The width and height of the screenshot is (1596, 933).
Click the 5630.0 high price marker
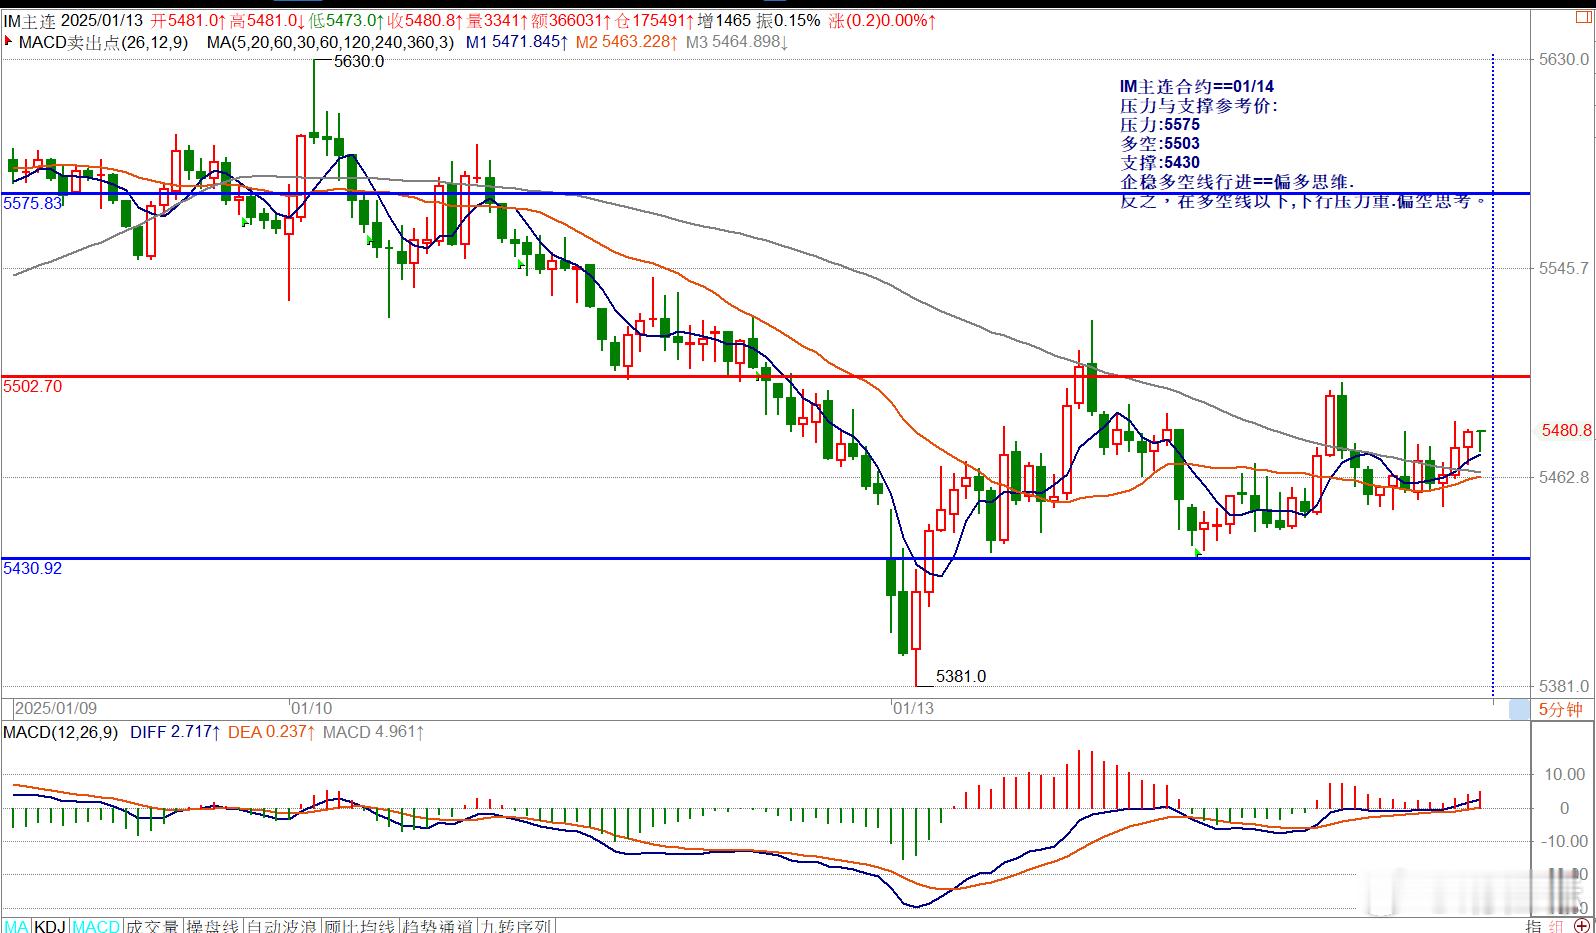click(359, 61)
